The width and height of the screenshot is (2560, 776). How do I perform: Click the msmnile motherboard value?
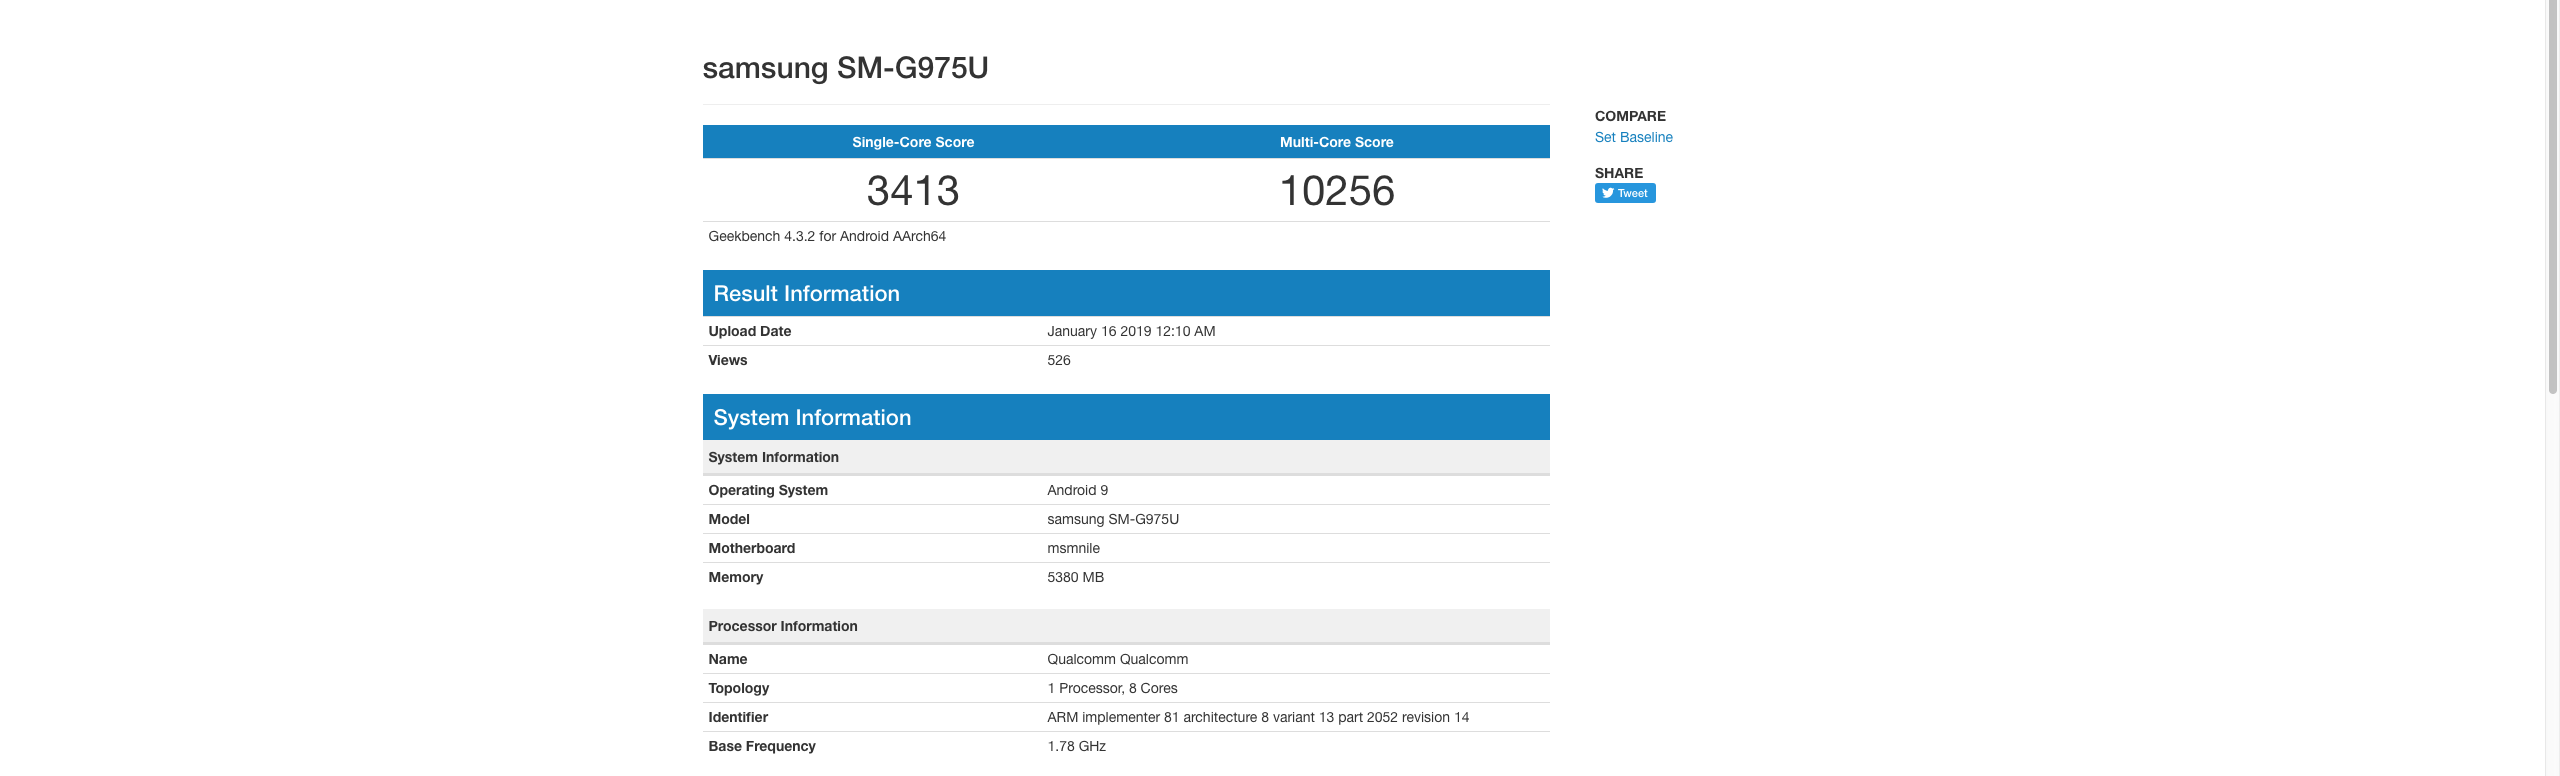pyautogui.click(x=1073, y=548)
